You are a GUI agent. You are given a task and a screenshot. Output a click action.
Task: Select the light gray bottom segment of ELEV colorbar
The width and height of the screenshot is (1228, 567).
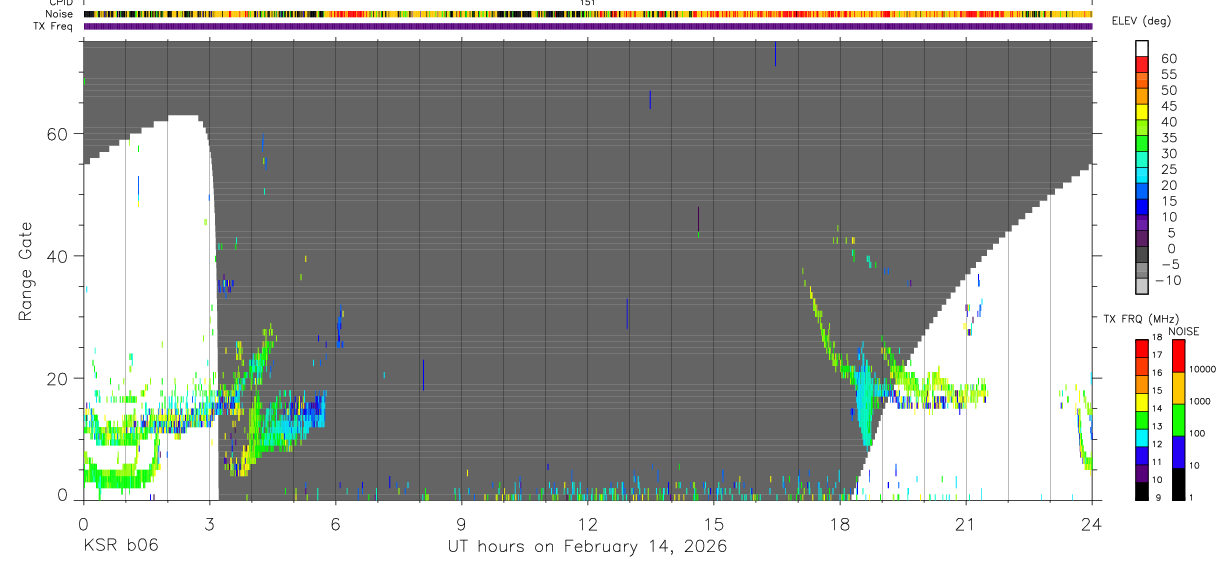[x=1142, y=287]
